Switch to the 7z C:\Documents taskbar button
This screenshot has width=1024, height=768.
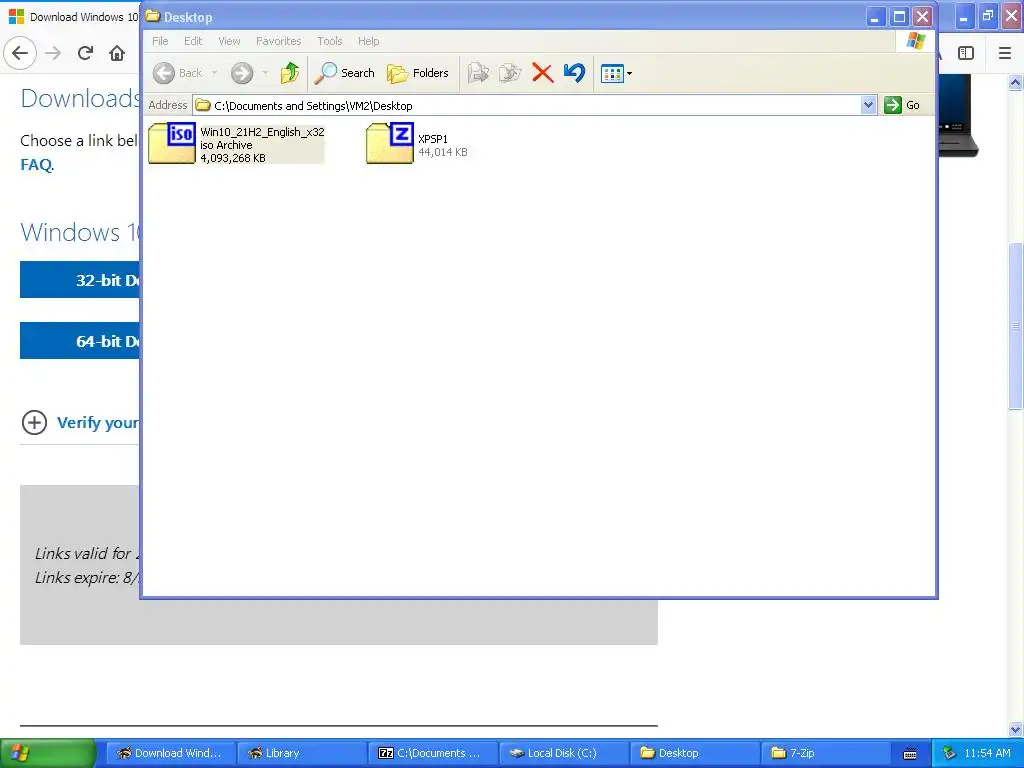(x=433, y=753)
